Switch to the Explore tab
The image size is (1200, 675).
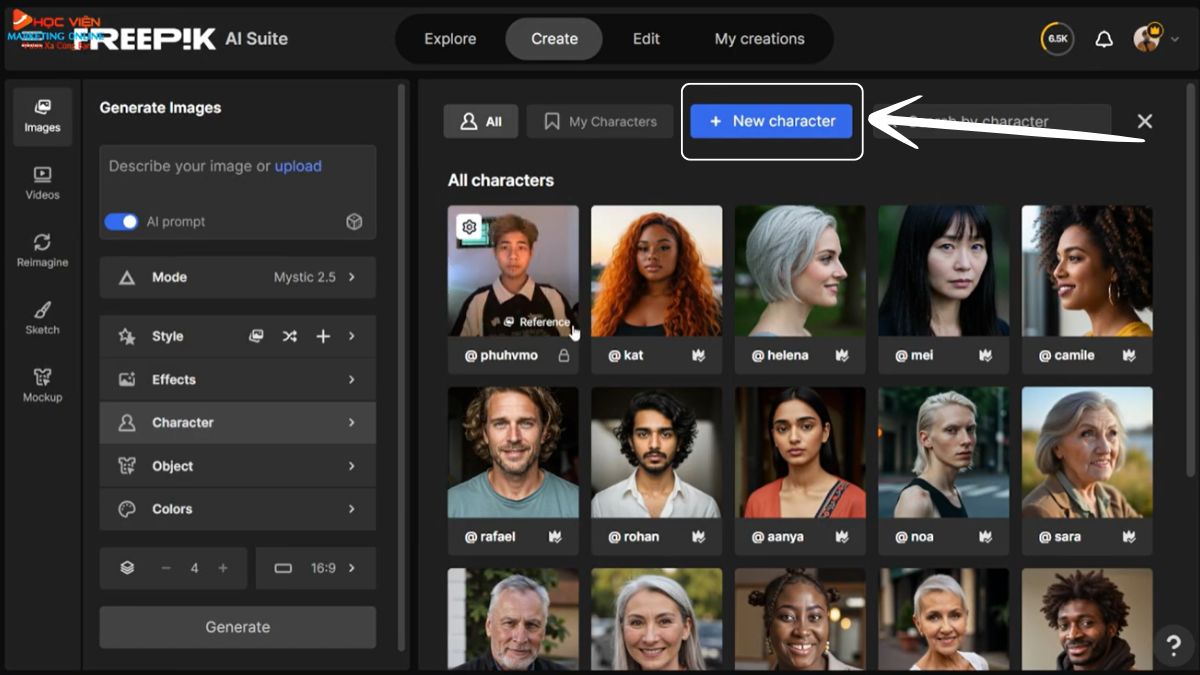click(x=450, y=39)
